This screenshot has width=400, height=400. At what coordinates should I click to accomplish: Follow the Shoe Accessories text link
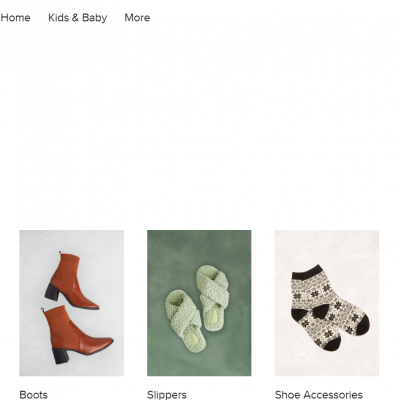click(319, 395)
